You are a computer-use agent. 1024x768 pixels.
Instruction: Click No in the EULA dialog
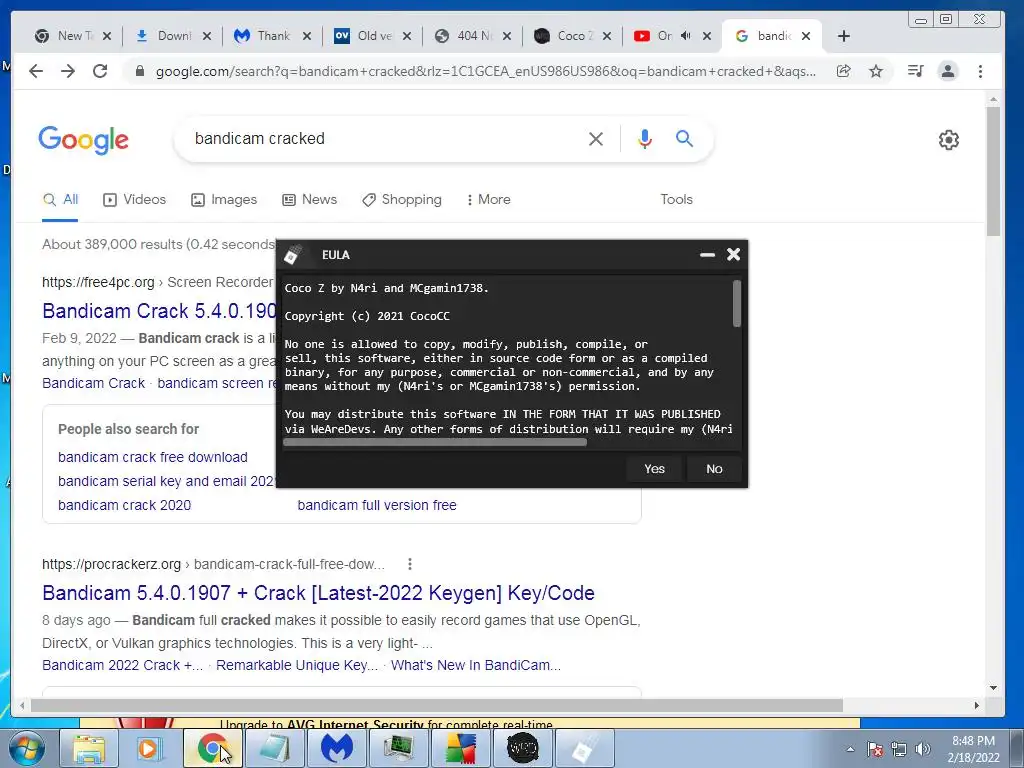point(714,468)
